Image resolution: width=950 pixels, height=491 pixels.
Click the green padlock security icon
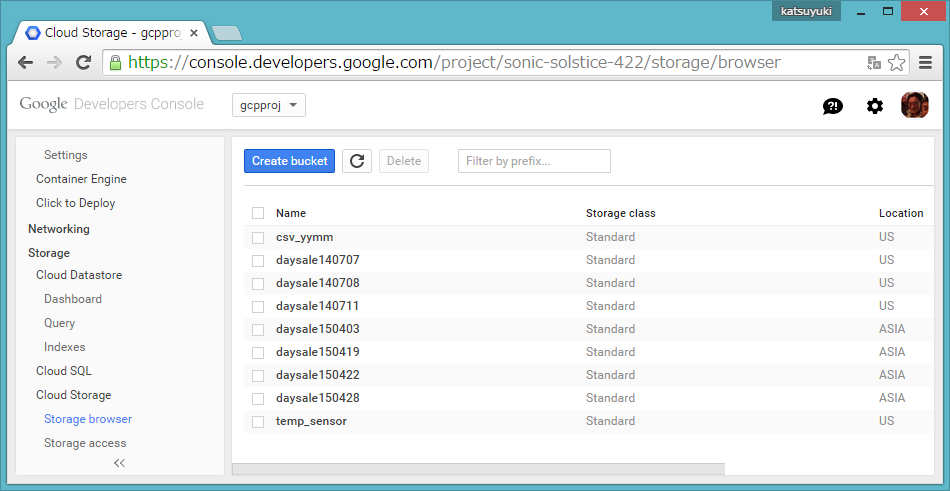116,62
